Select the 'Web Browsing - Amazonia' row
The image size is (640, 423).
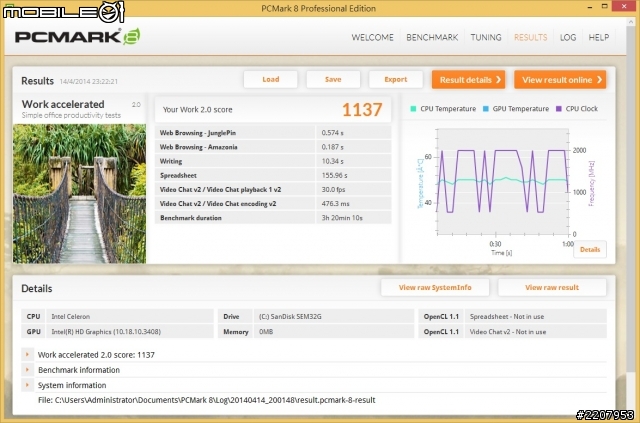point(273,147)
